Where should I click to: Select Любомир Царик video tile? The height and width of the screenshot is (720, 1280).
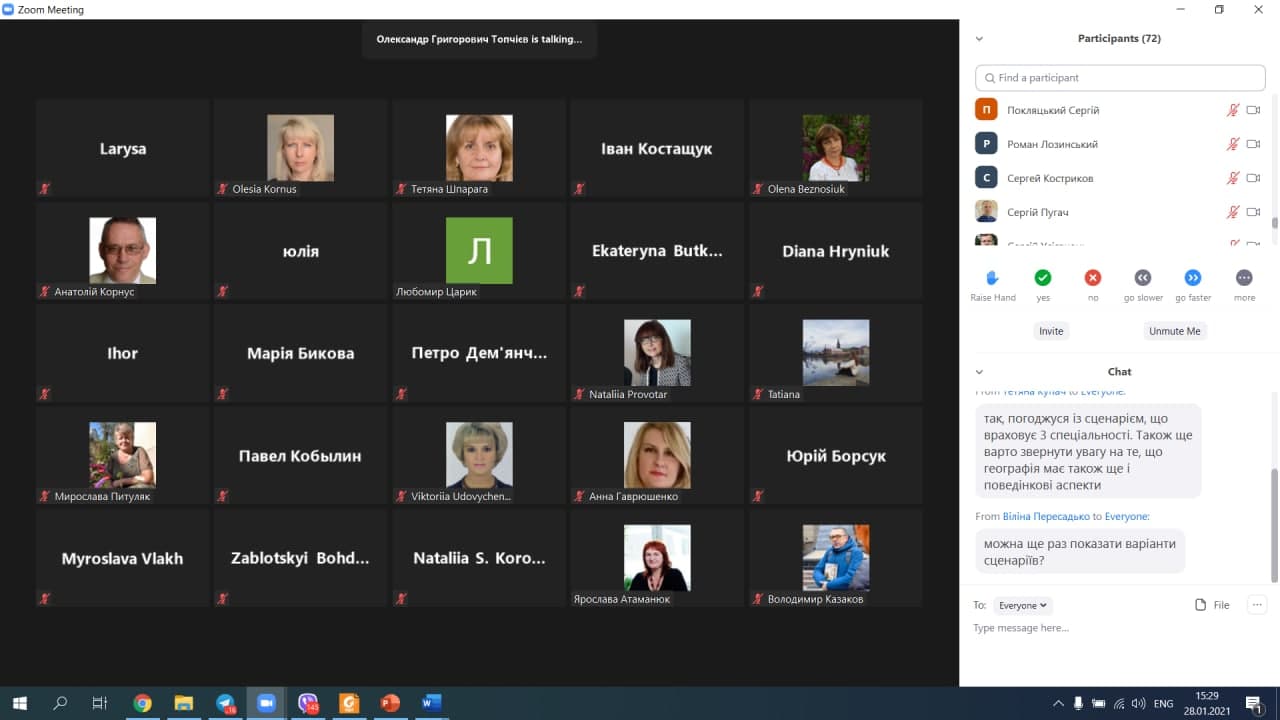(x=479, y=250)
